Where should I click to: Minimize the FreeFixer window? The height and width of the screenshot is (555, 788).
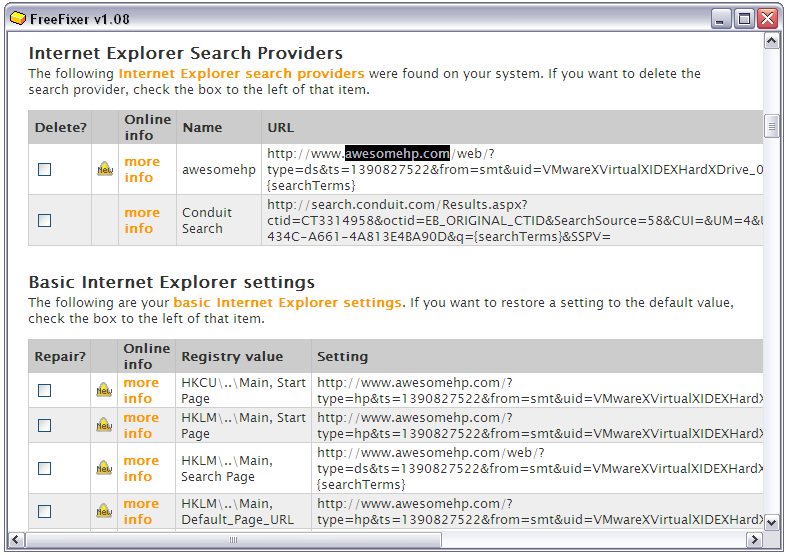(x=721, y=19)
